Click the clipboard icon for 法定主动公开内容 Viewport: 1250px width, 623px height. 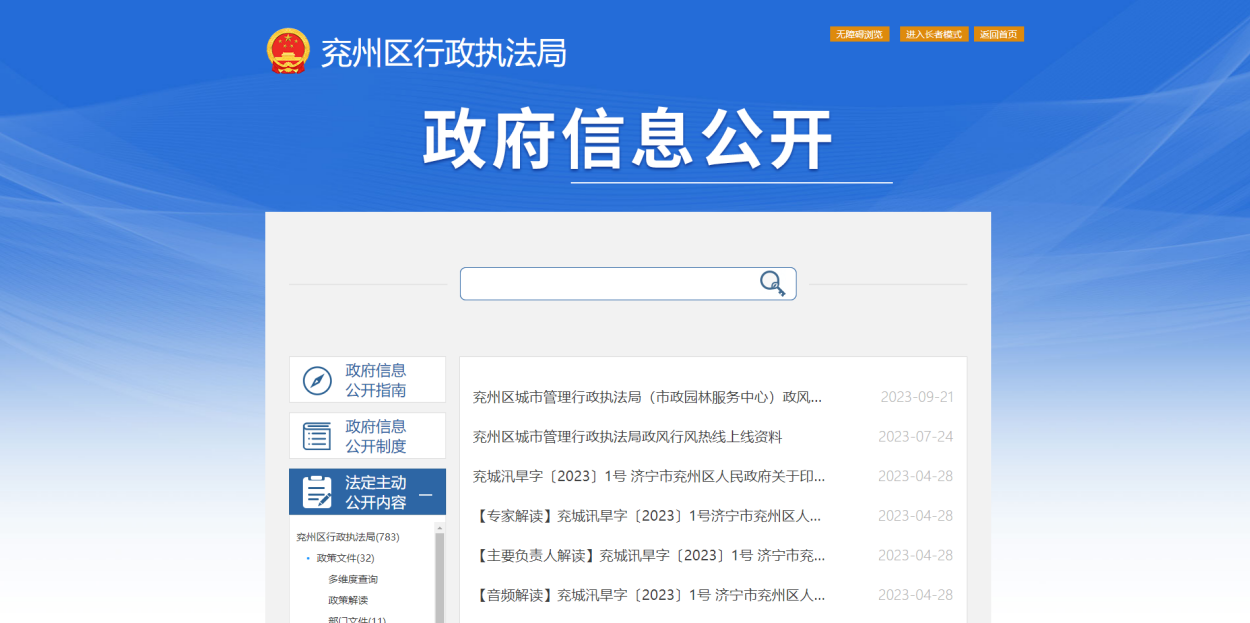tap(317, 492)
